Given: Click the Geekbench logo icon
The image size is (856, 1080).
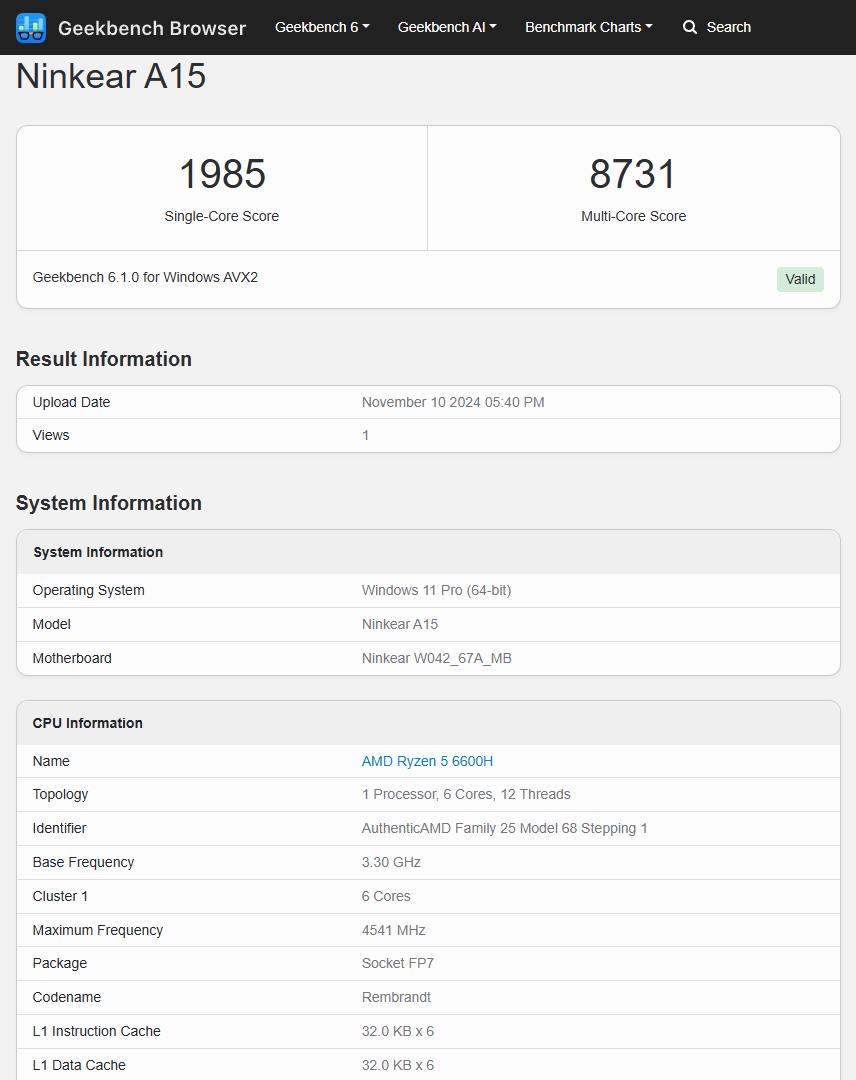Looking at the screenshot, I should click(x=31, y=28).
